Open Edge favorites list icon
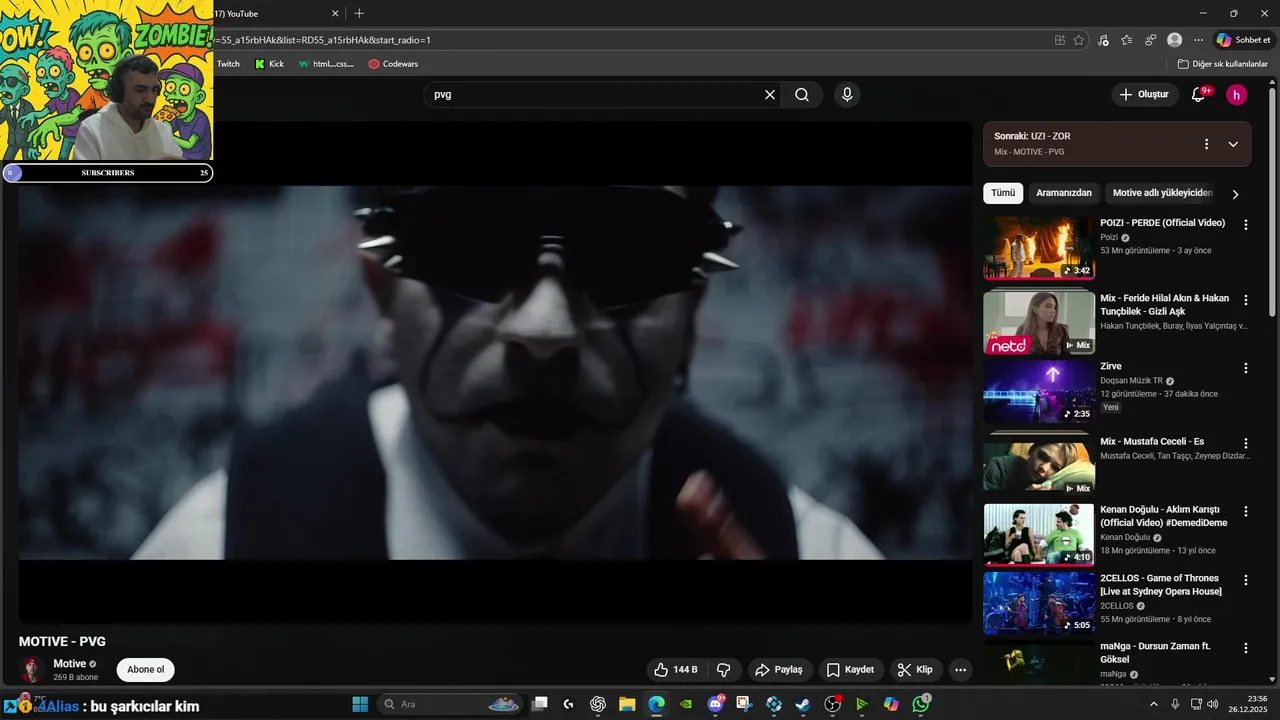This screenshot has width=1280, height=720. coord(1127,40)
